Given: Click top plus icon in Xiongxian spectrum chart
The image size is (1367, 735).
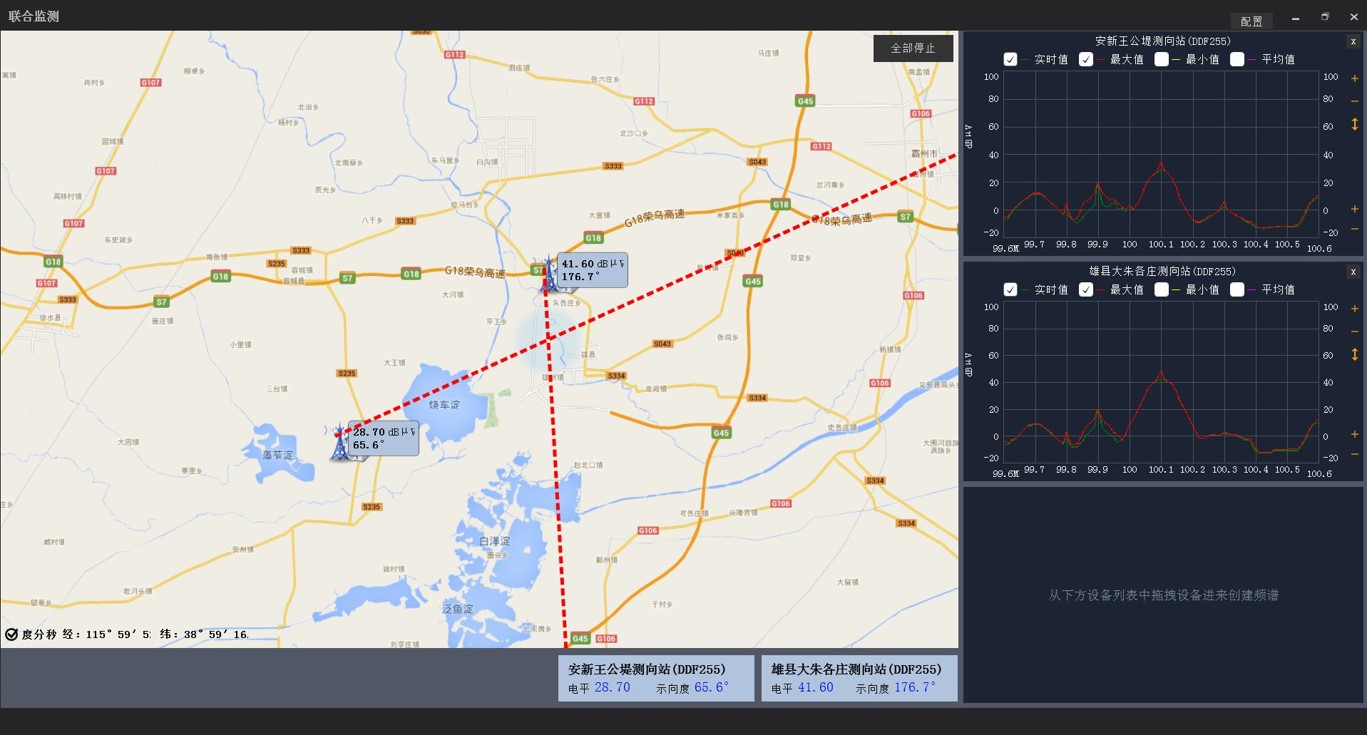Looking at the screenshot, I should 1355,308.
